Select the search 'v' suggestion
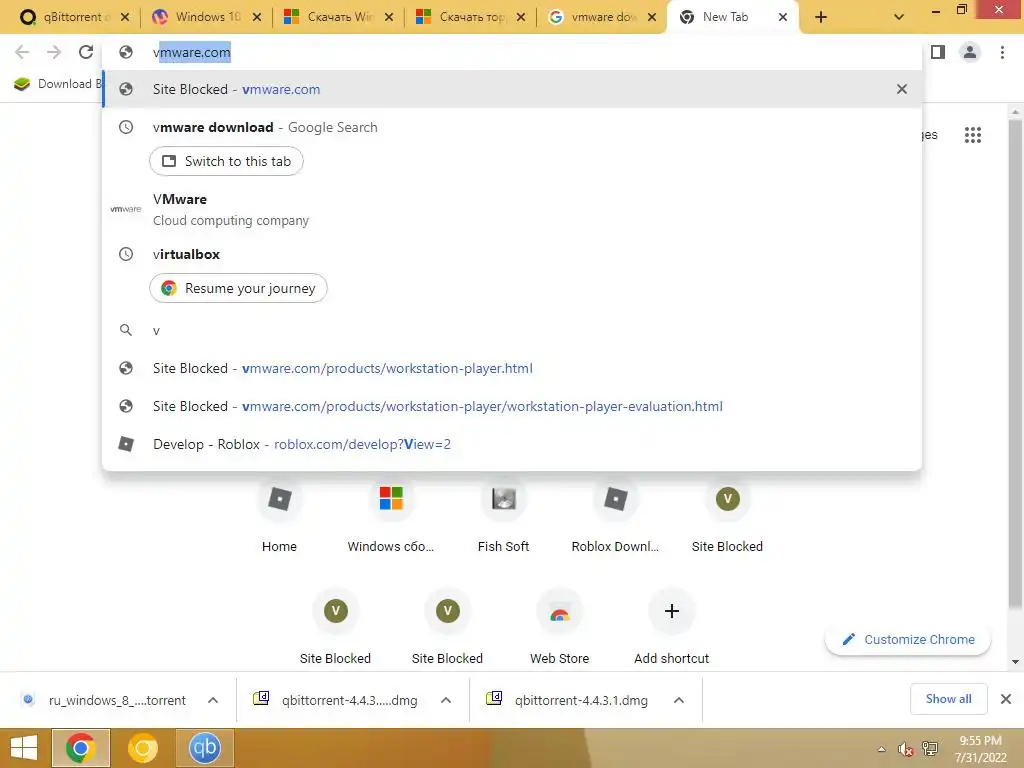The image size is (1024, 768). point(512,330)
